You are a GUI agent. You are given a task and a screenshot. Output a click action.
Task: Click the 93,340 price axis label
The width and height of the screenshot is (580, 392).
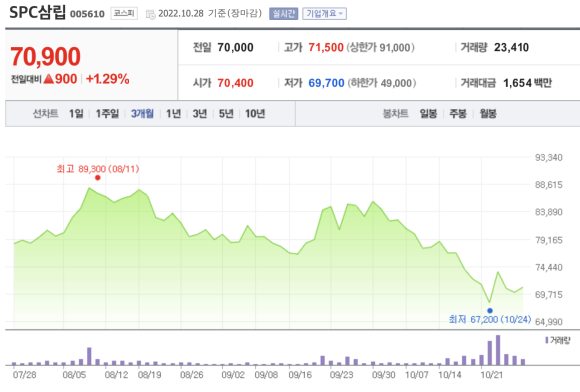click(549, 158)
